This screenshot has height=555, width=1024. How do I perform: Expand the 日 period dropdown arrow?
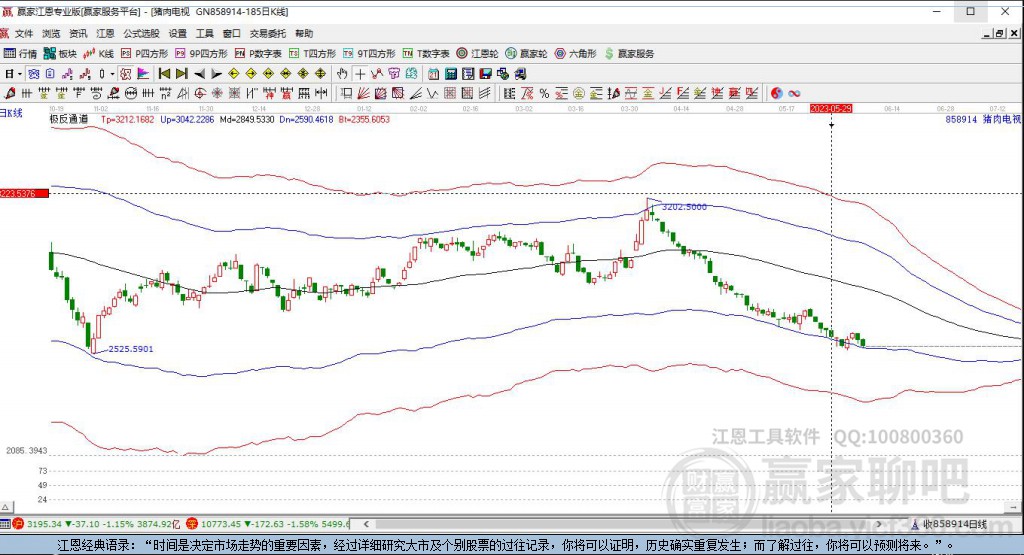(x=20, y=74)
